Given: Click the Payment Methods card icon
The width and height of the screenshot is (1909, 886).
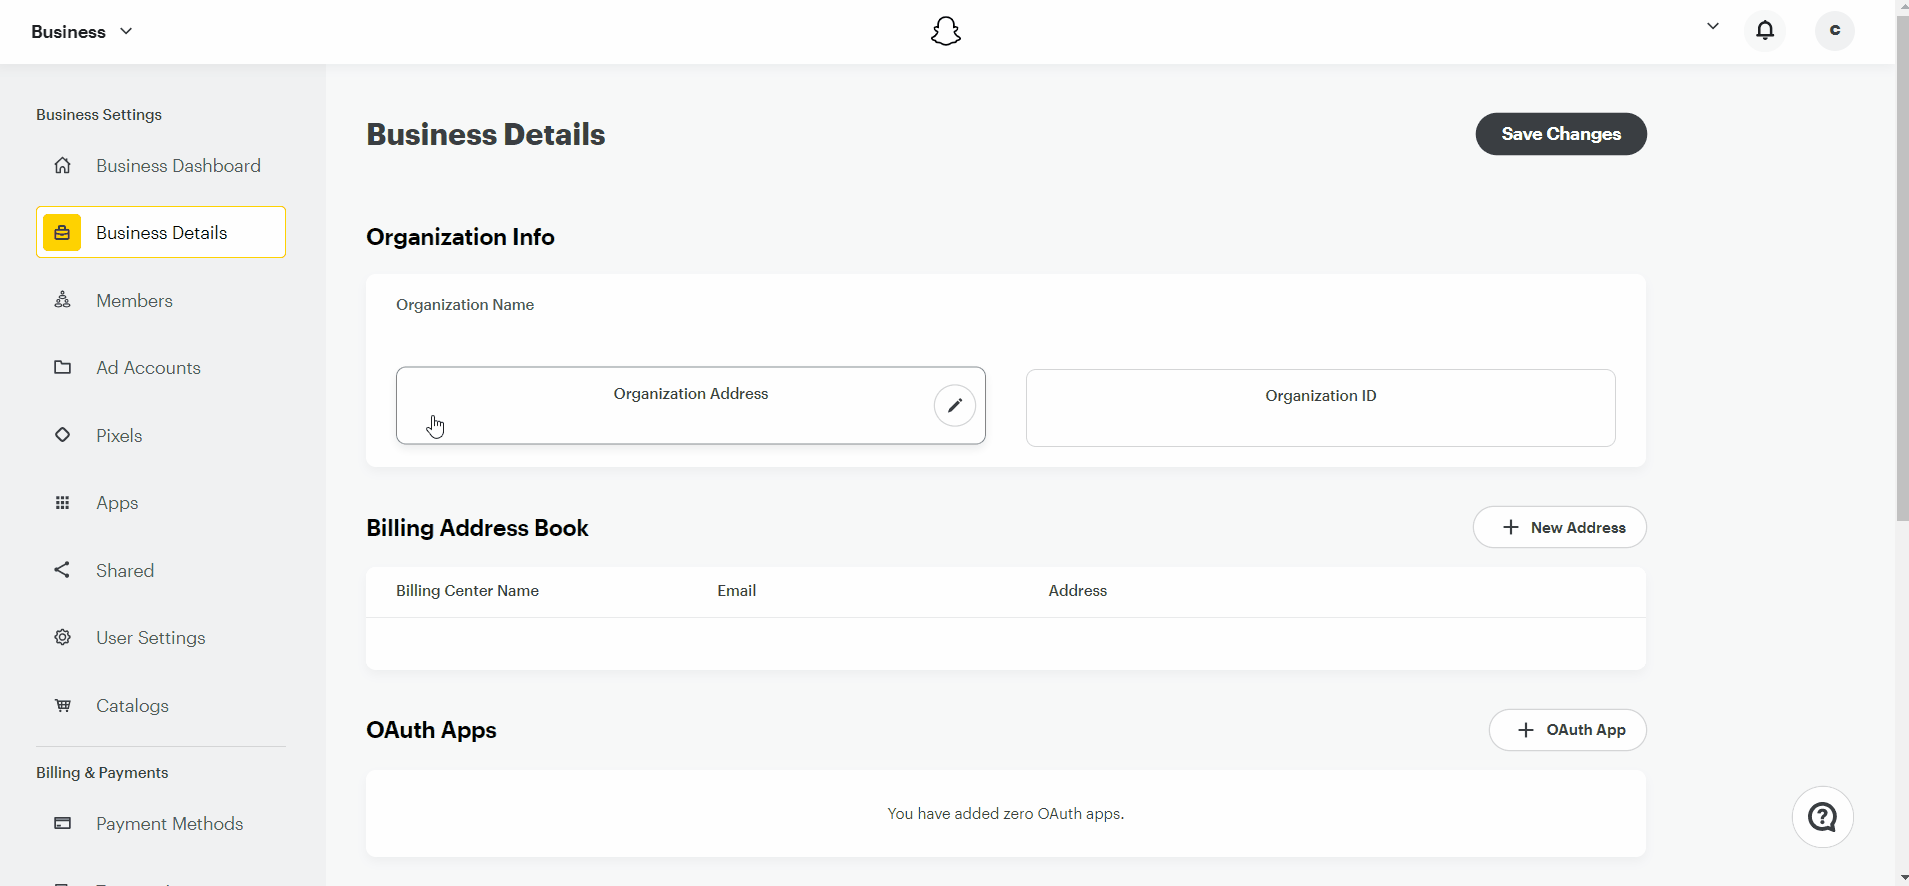Looking at the screenshot, I should click(62, 823).
